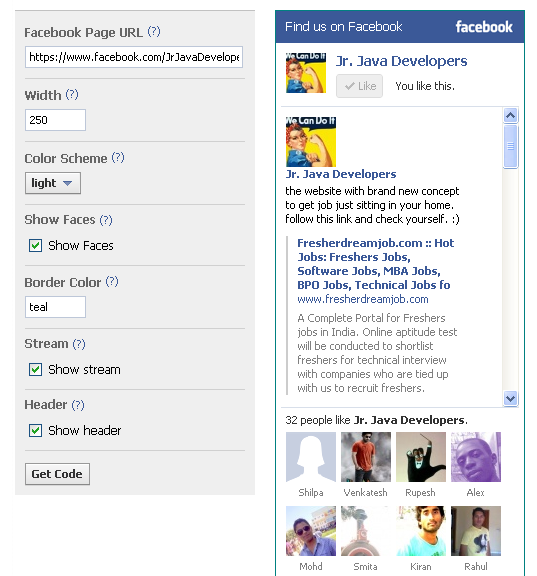Click the stream post's We Can Do It image
The width and height of the screenshot is (537, 576).
(311, 142)
